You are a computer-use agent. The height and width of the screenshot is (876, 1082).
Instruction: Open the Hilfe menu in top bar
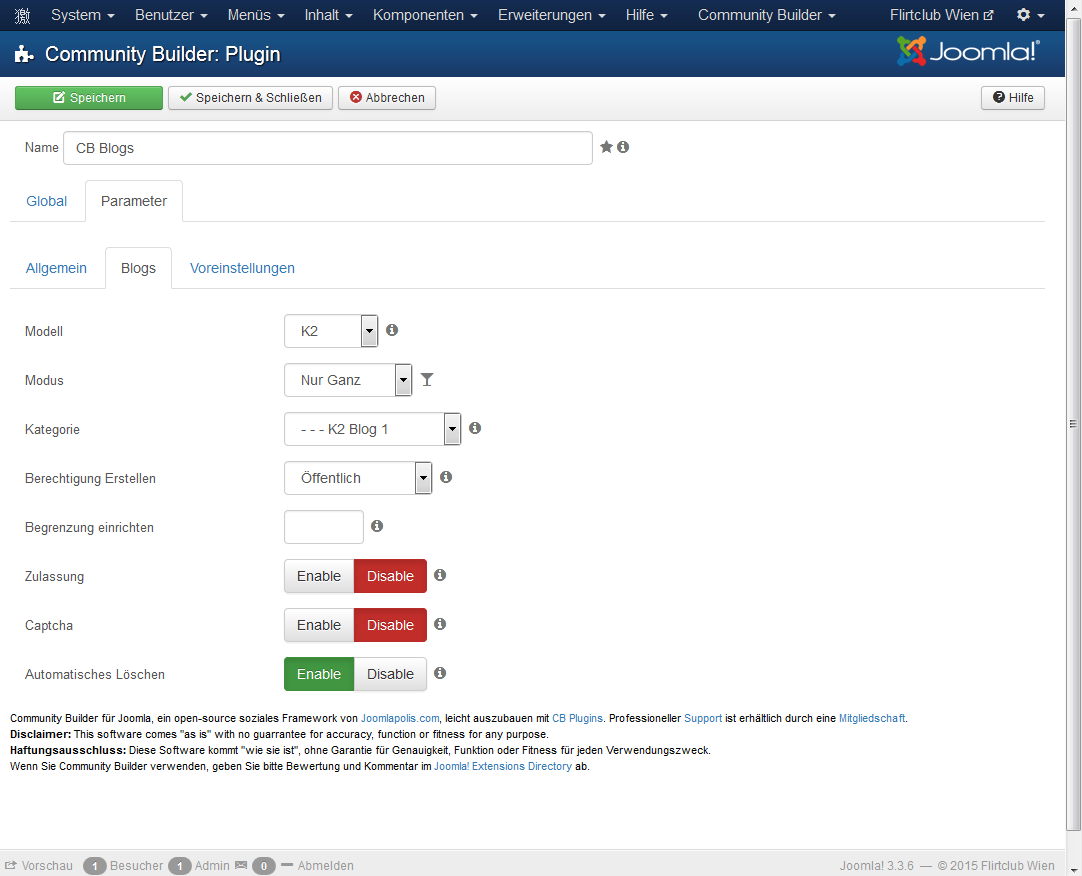click(647, 15)
